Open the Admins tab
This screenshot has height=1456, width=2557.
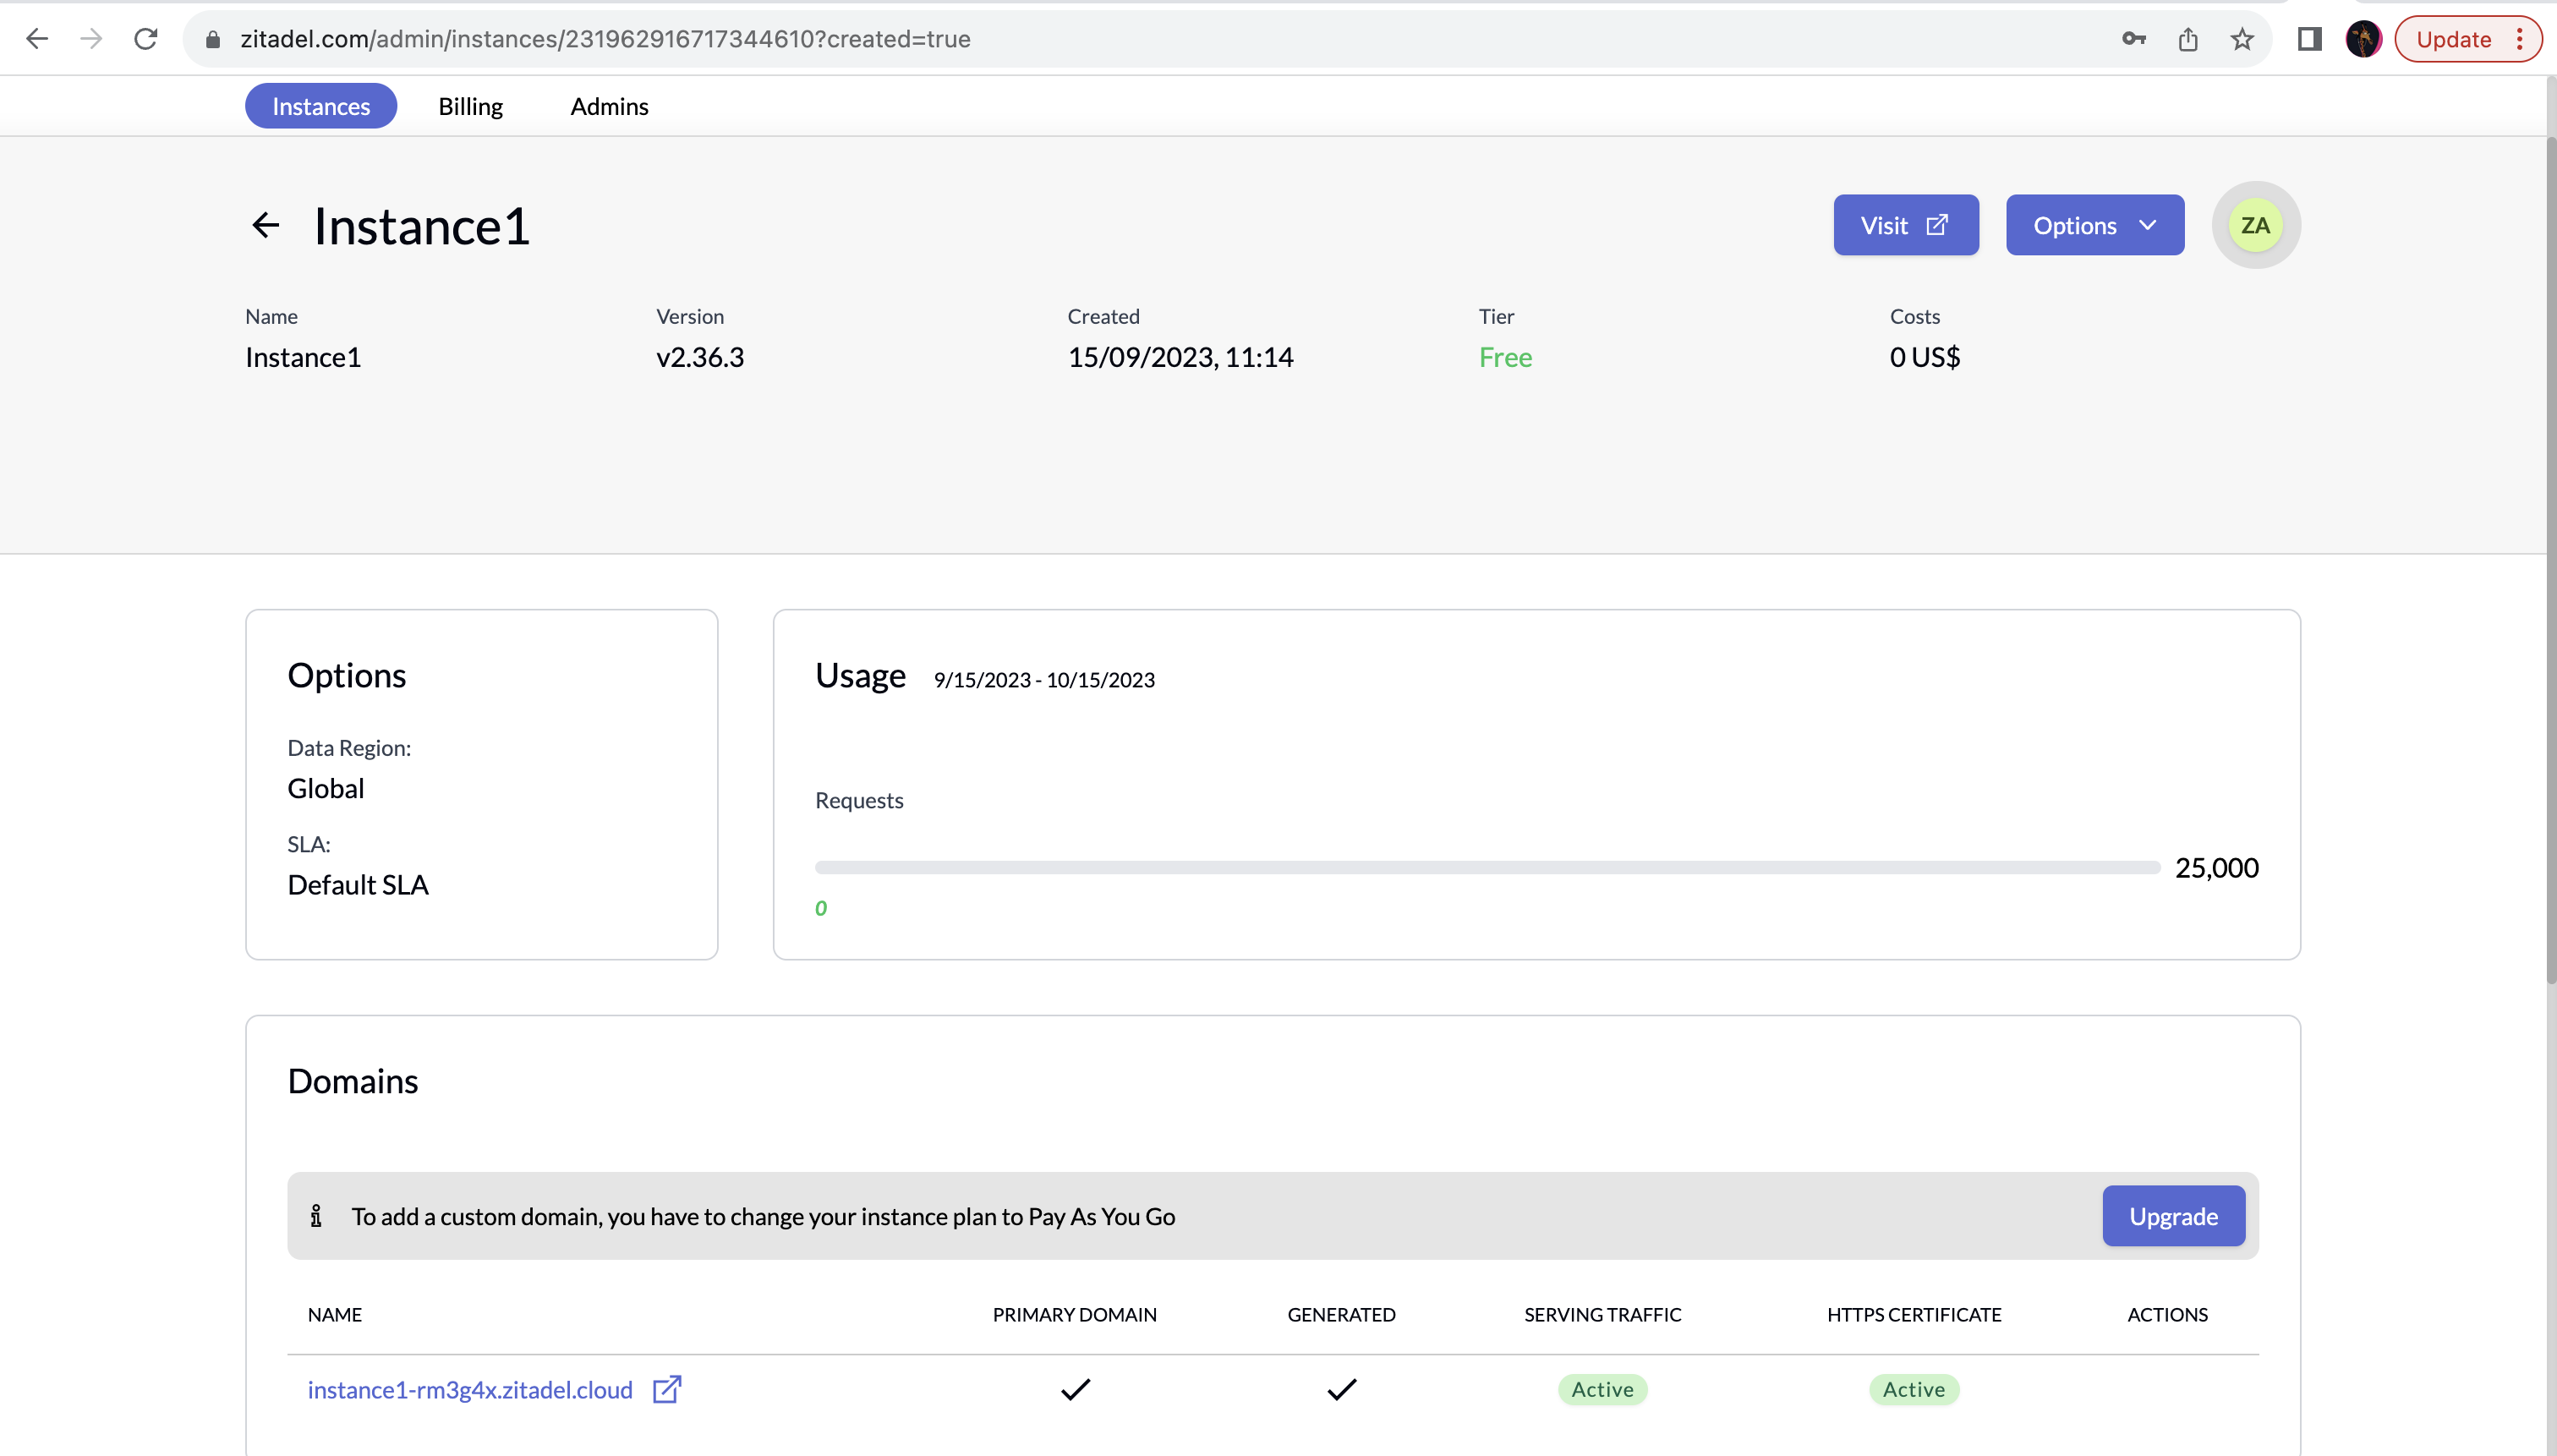(x=609, y=106)
